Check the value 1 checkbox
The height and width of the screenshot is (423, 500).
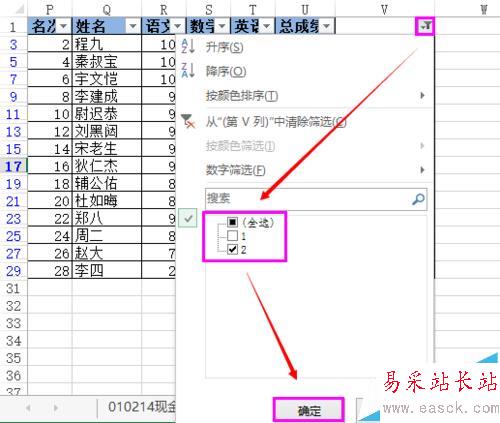pyautogui.click(x=232, y=236)
